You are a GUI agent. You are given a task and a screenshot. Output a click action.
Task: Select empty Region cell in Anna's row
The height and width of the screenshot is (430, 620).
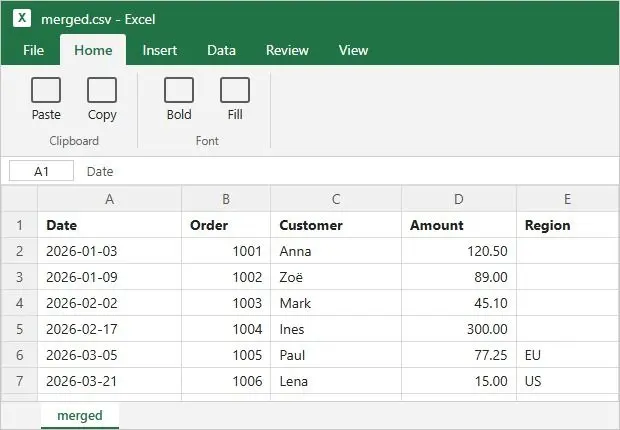click(x=568, y=251)
